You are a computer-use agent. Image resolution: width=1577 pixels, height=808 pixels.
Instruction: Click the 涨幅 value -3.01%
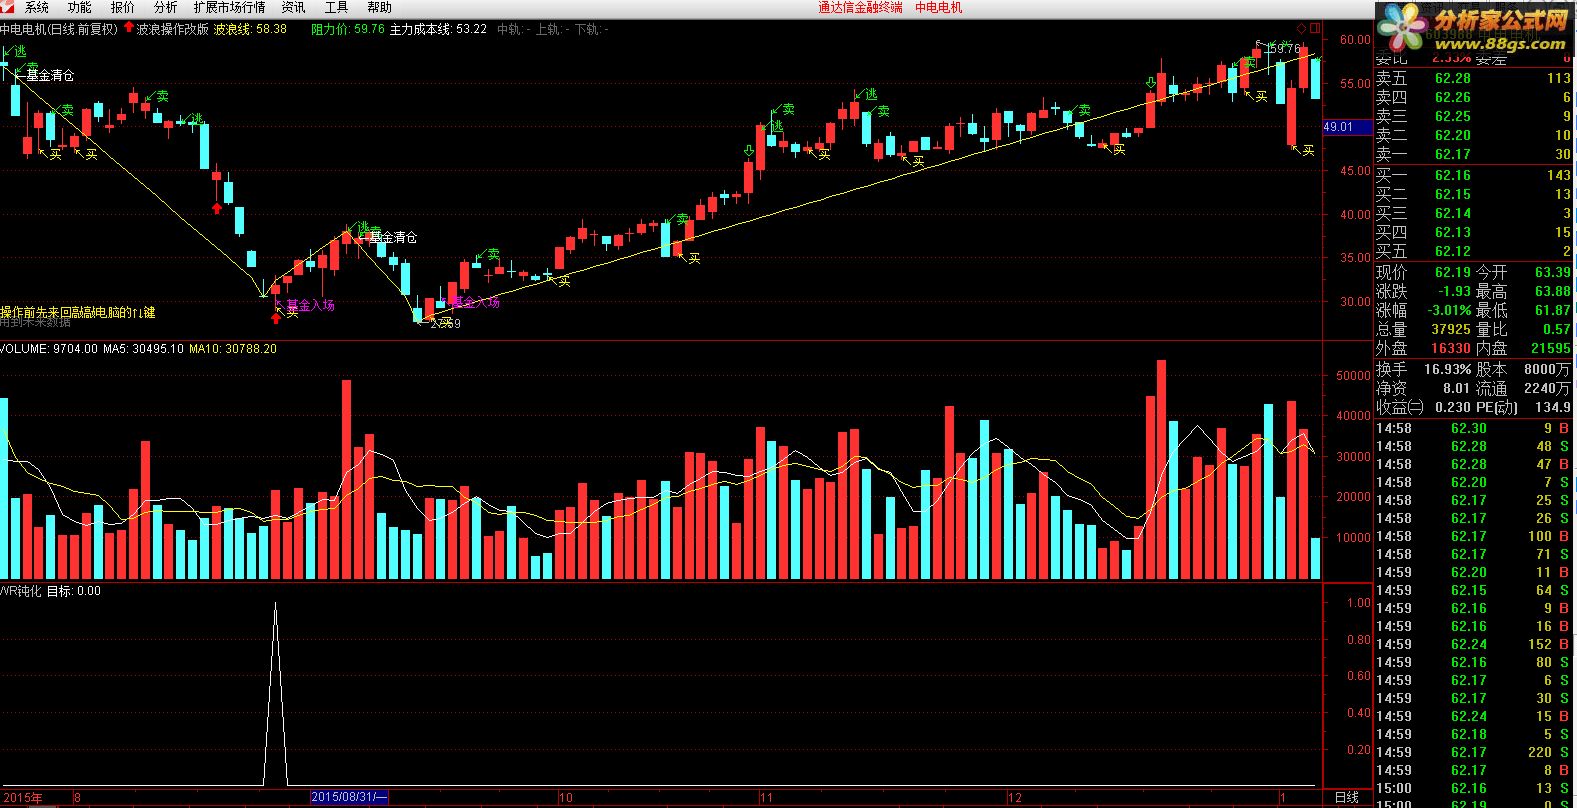(x=1447, y=310)
